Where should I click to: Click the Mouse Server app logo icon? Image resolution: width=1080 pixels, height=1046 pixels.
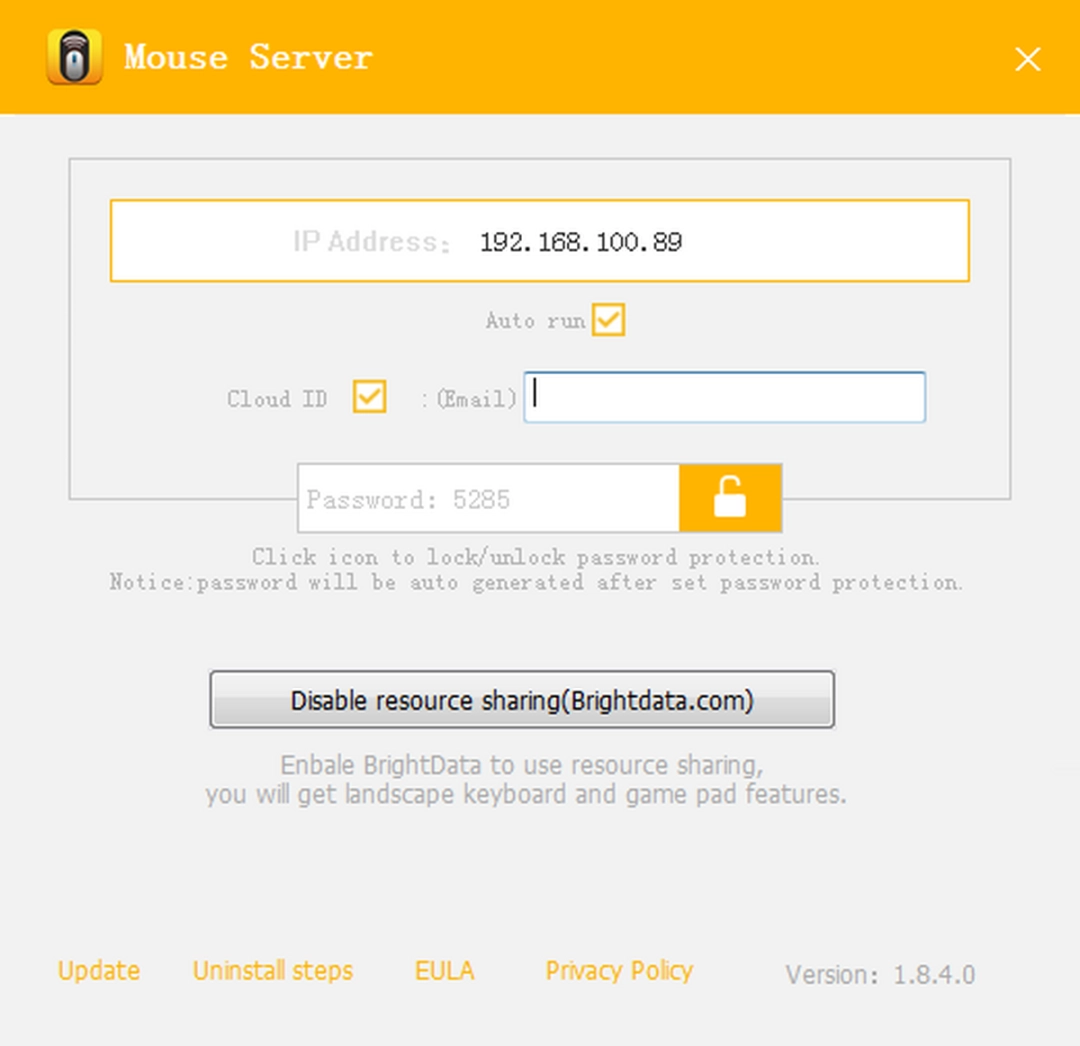[75, 57]
